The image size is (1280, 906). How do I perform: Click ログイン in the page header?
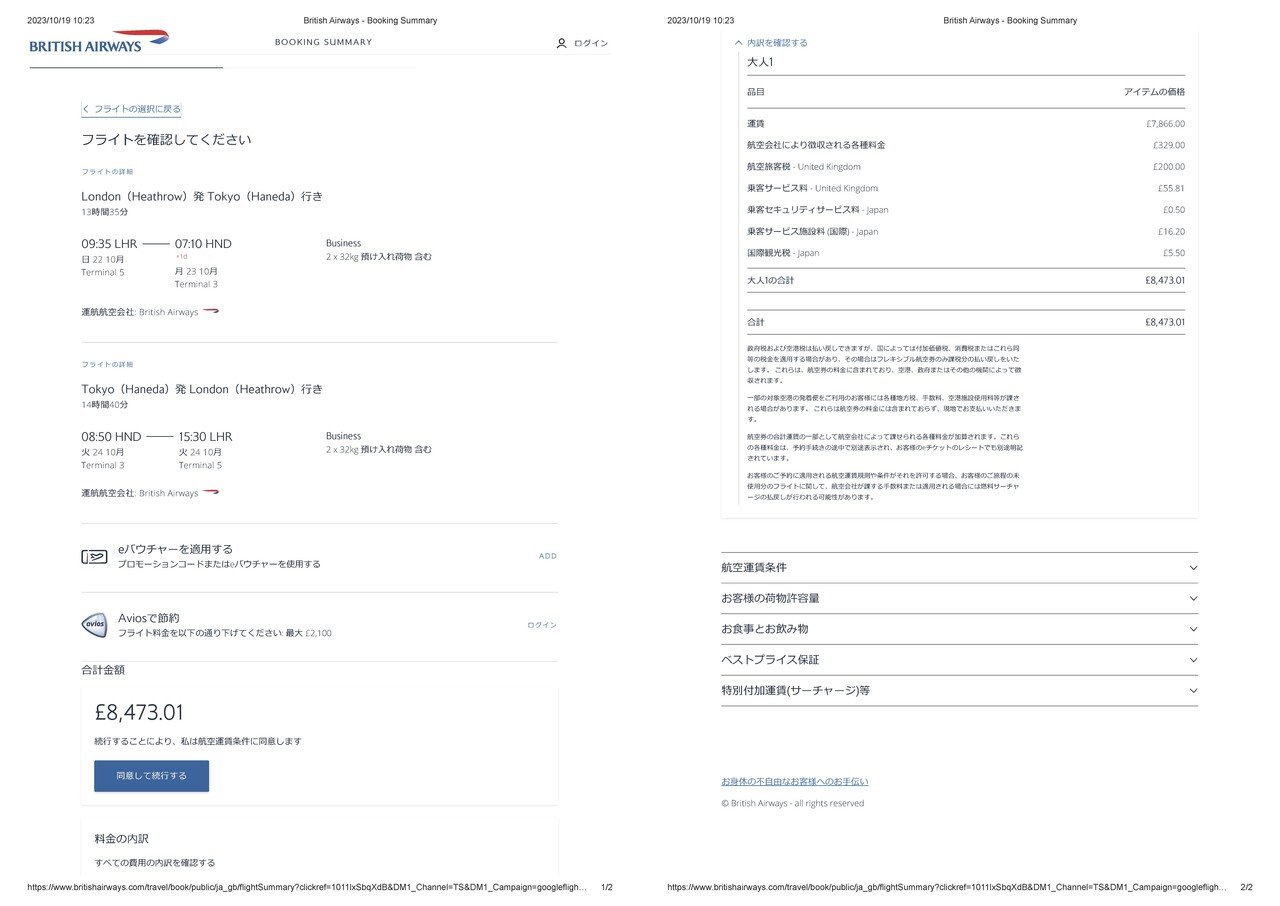(x=591, y=43)
